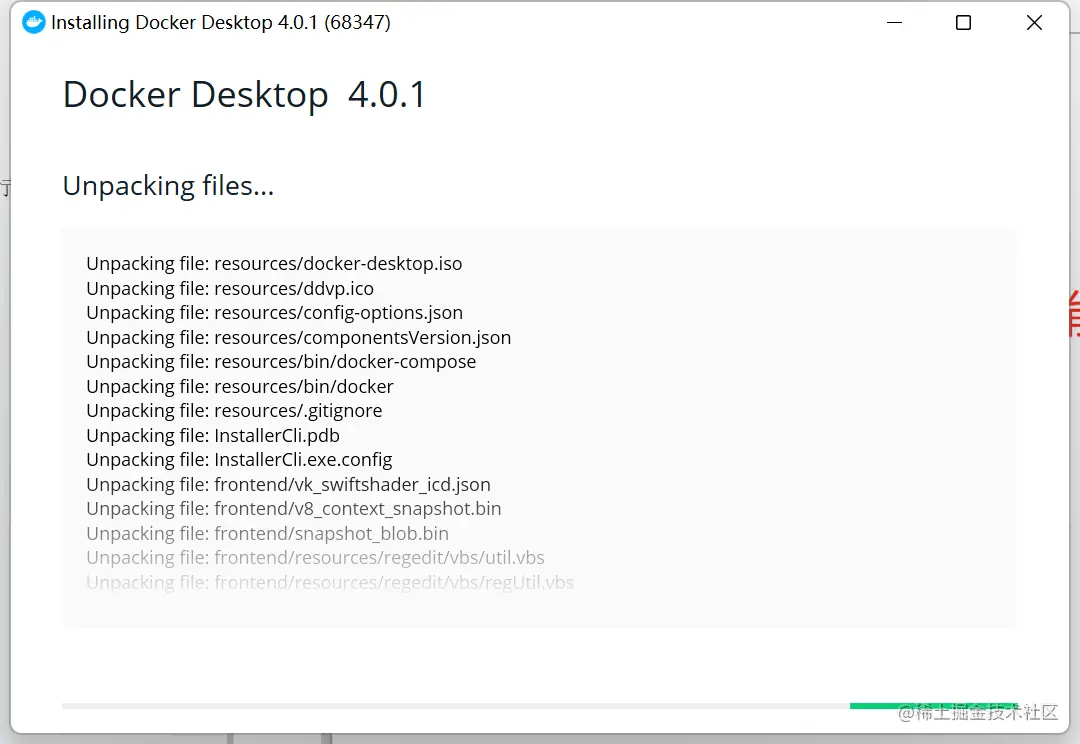
Task: Select the log line frontend/resources/regedit/vbs/regUtil.vbs
Action: [330, 582]
